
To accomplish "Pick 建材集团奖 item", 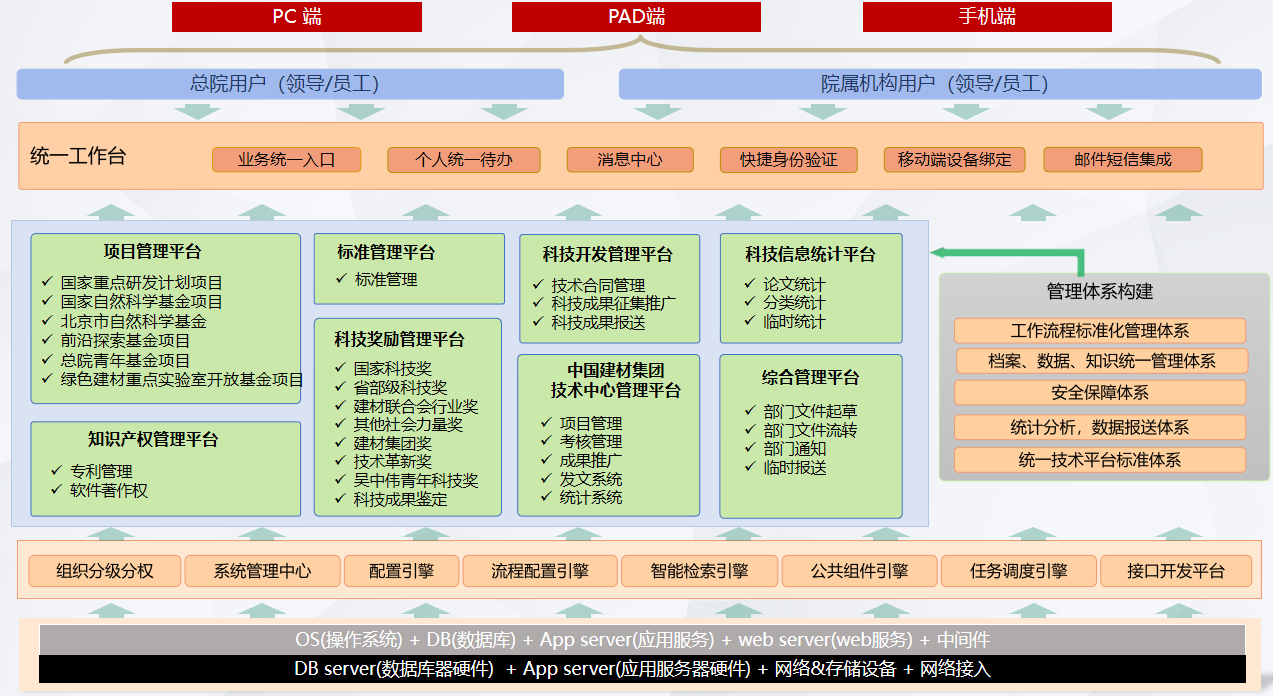I will 393,443.
